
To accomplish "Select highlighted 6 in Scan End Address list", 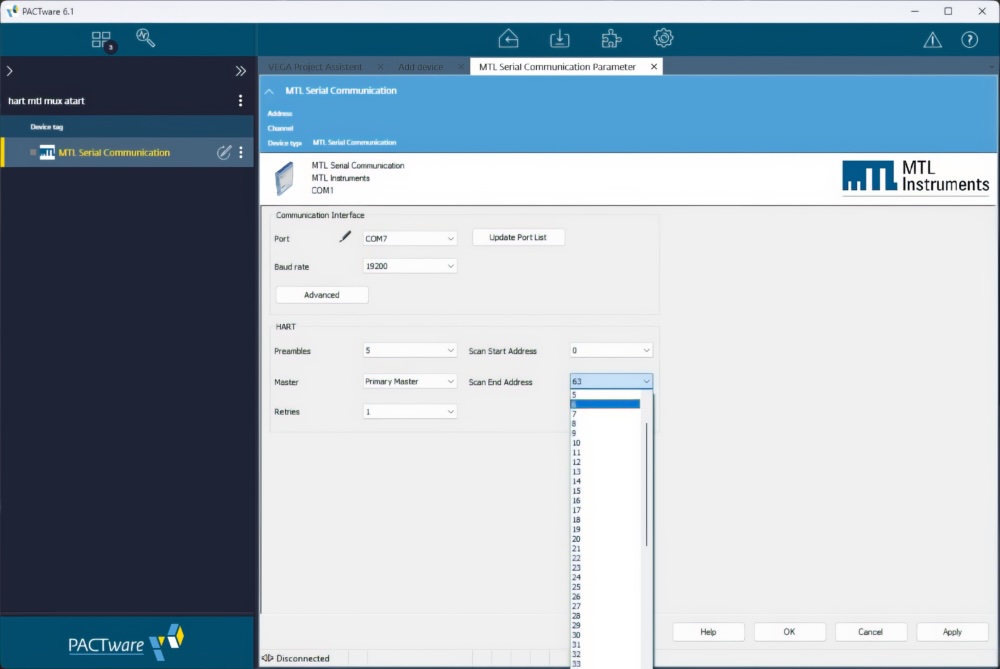I will pos(605,404).
